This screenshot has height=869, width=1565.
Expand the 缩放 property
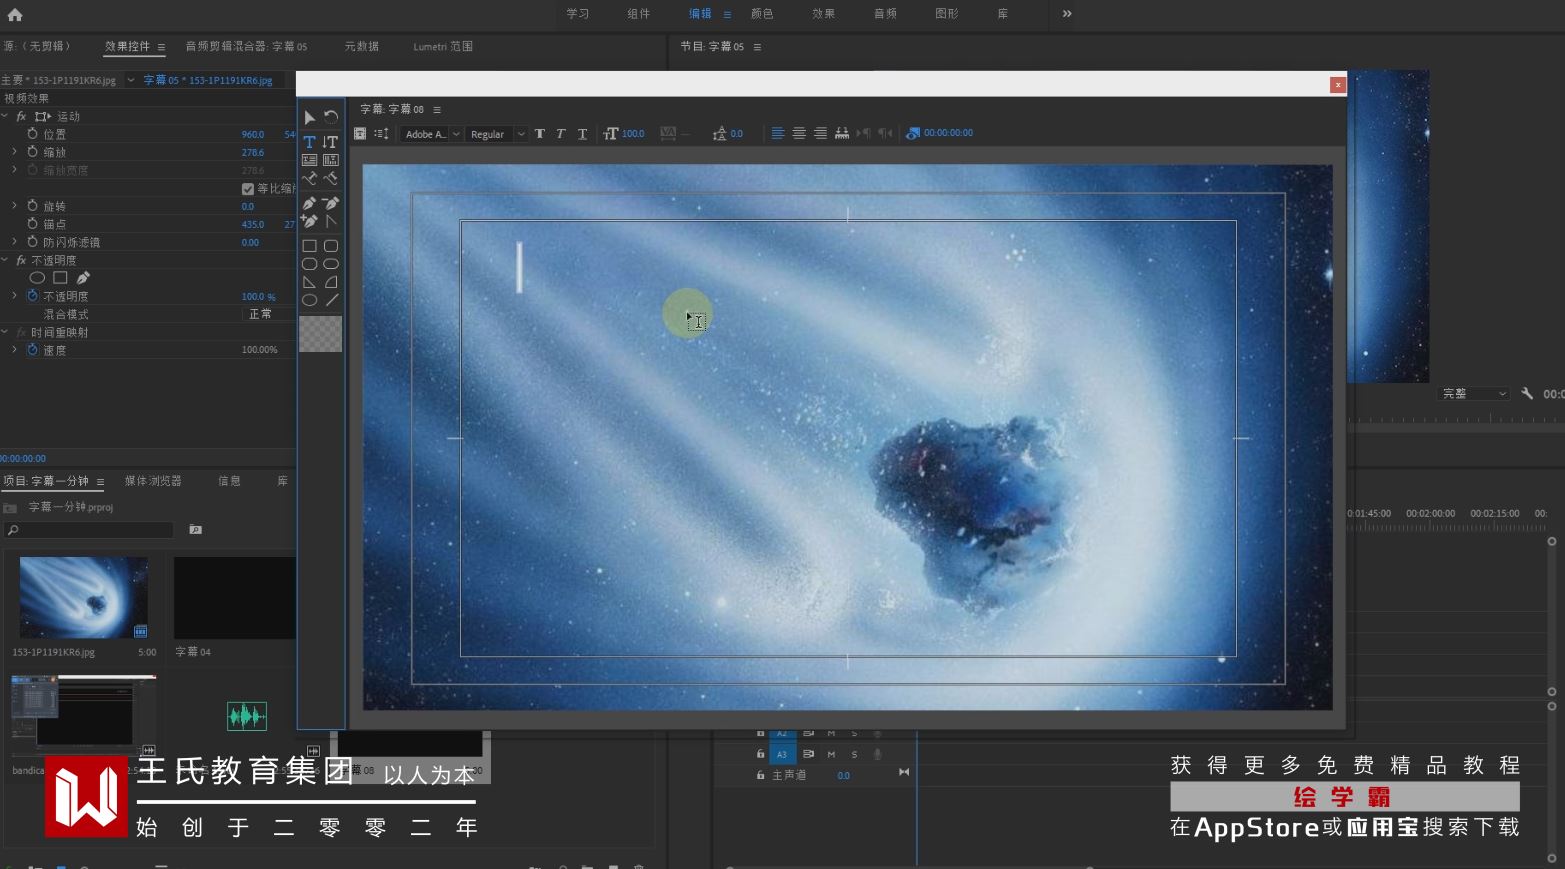pos(14,152)
